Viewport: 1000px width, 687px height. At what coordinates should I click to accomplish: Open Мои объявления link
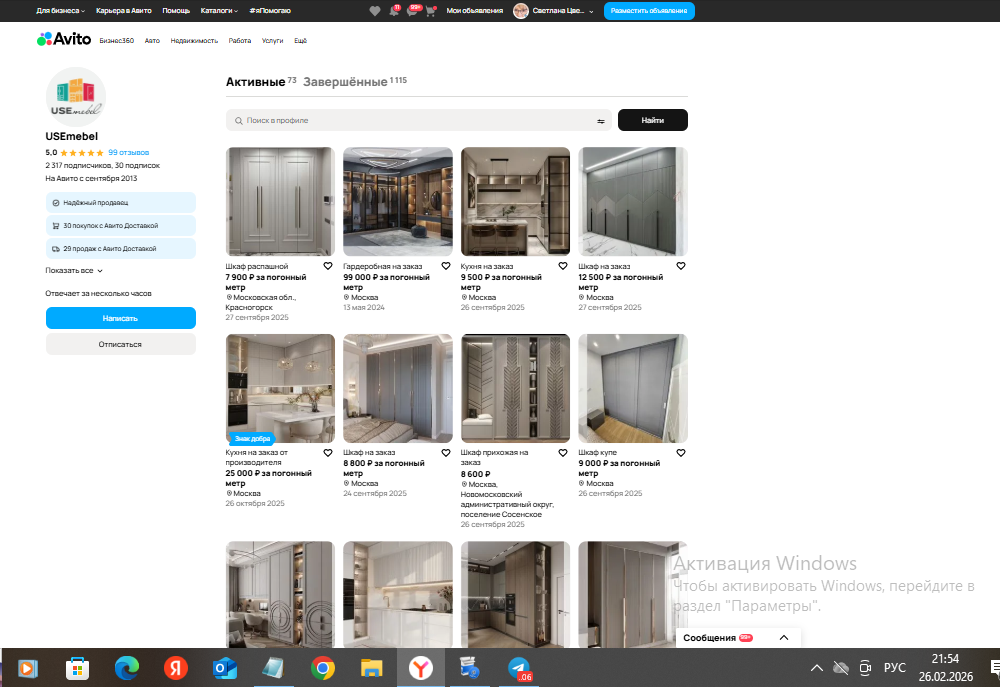[x=474, y=11]
